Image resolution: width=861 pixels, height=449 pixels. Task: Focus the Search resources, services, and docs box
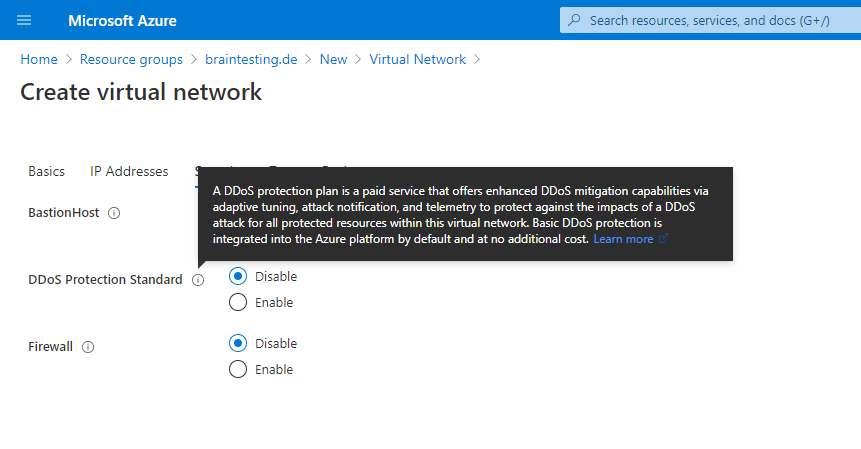tap(710, 20)
